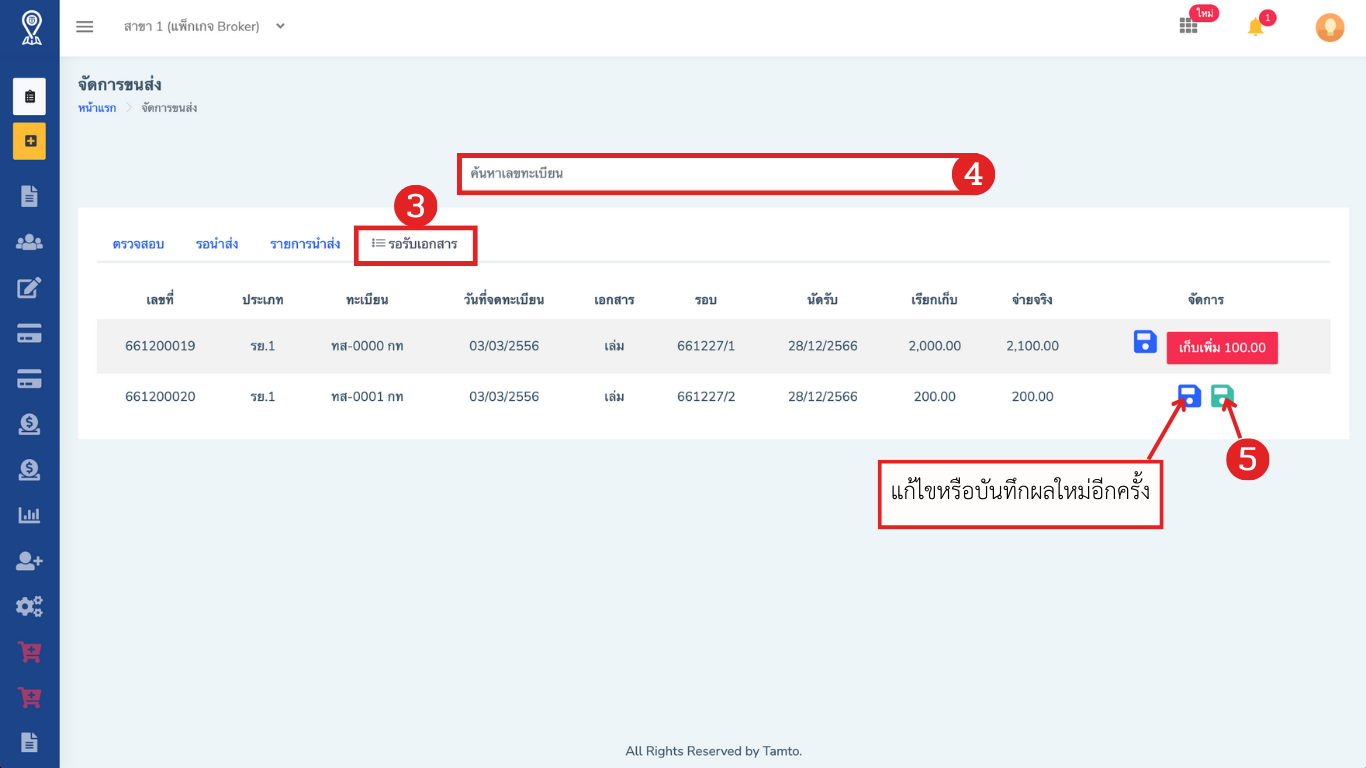Open the gears settings sidebar icon
The height and width of the screenshot is (768, 1366).
[x=29, y=606]
